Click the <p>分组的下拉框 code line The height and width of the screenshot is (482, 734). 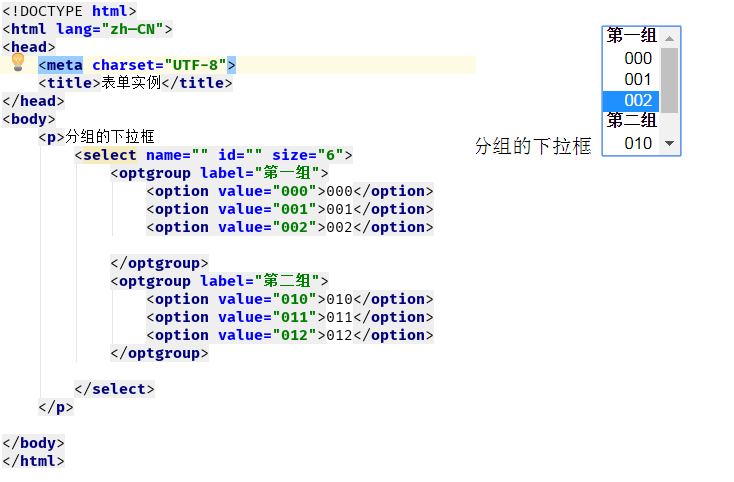96,137
